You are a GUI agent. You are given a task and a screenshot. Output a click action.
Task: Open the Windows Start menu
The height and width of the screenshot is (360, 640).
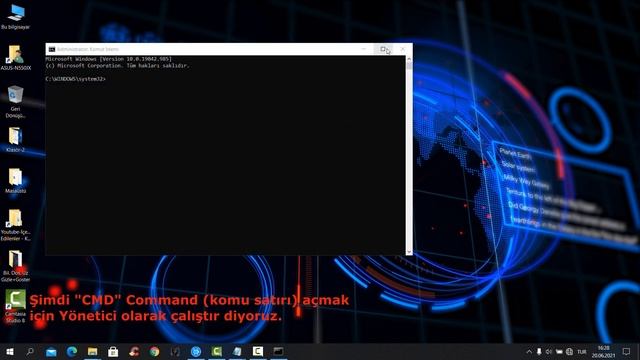pyautogui.click(x=10, y=351)
